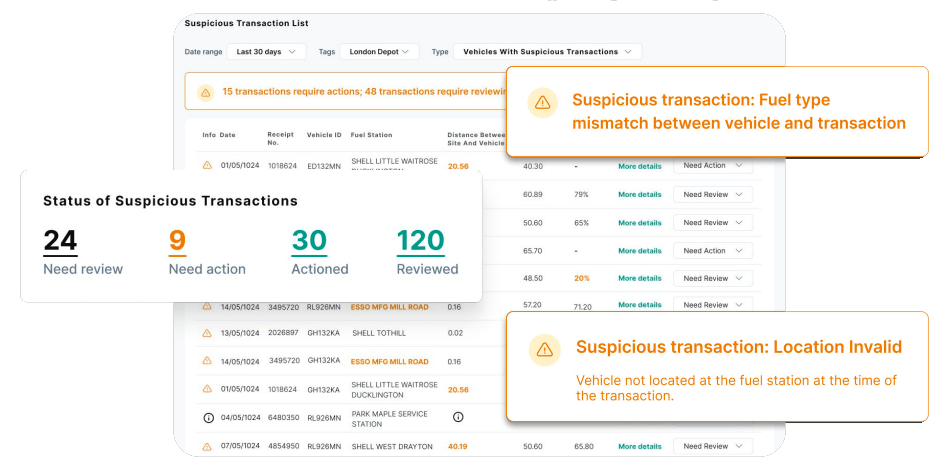Click warning icon for vehicle ED132MN row
Image resolution: width=938 pixels, height=474 pixels.
coord(207,165)
